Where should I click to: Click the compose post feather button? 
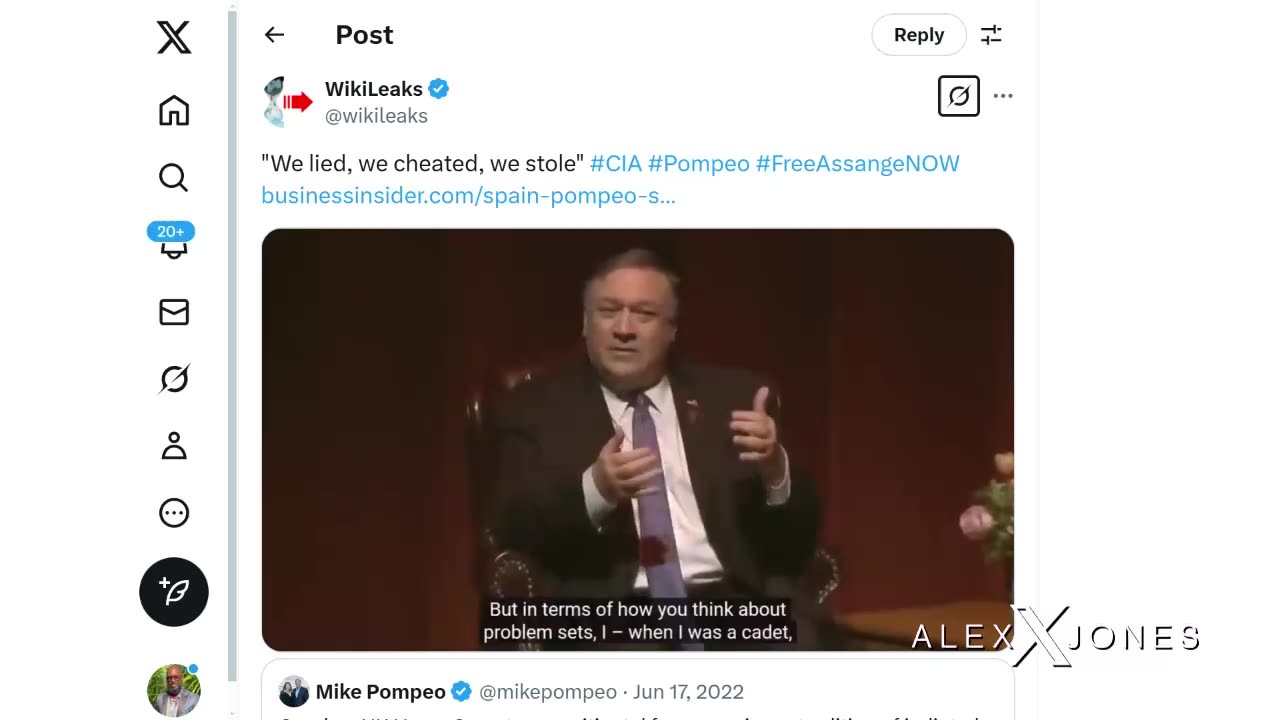pyautogui.click(x=174, y=592)
